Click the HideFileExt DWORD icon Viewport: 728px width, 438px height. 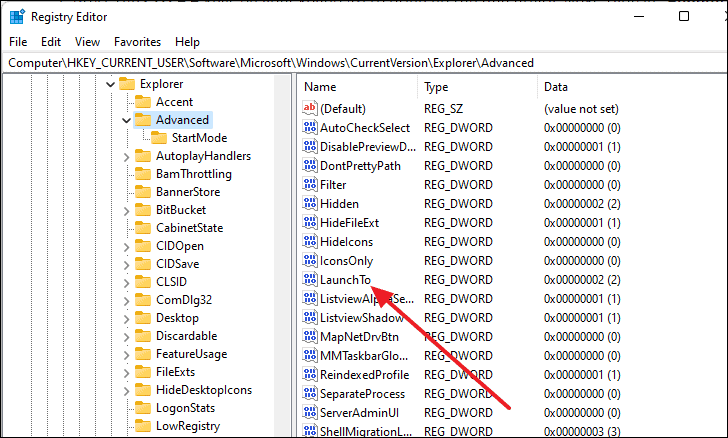point(310,222)
